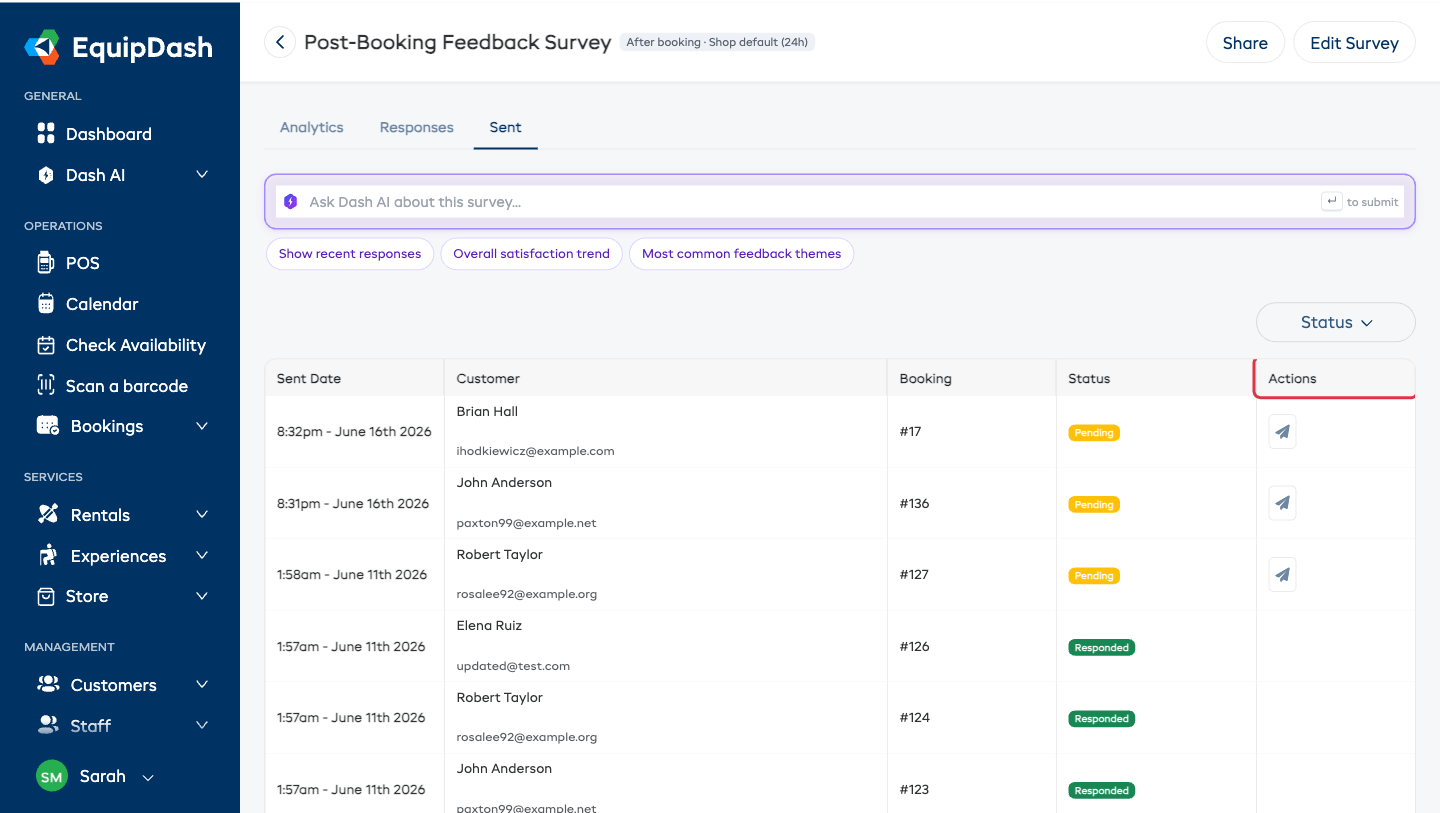Screen dimensions: 1440x813
Task: Click the Bookings calendar icon
Action: tap(47, 426)
